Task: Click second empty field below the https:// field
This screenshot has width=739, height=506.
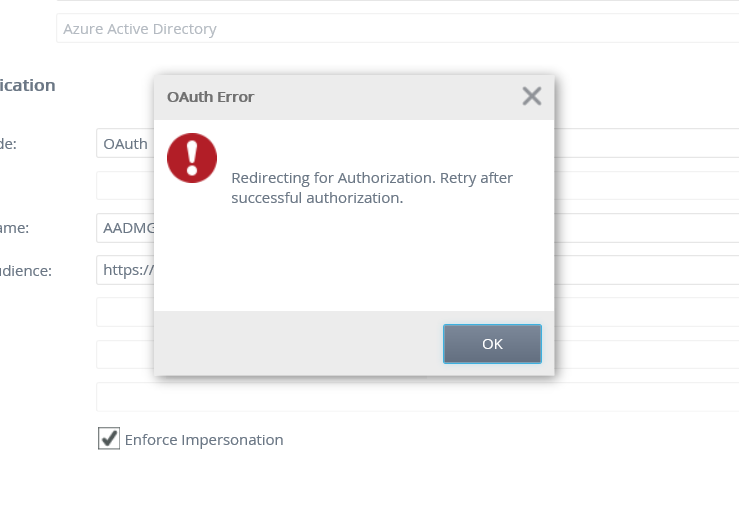Action: click(x=125, y=354)
